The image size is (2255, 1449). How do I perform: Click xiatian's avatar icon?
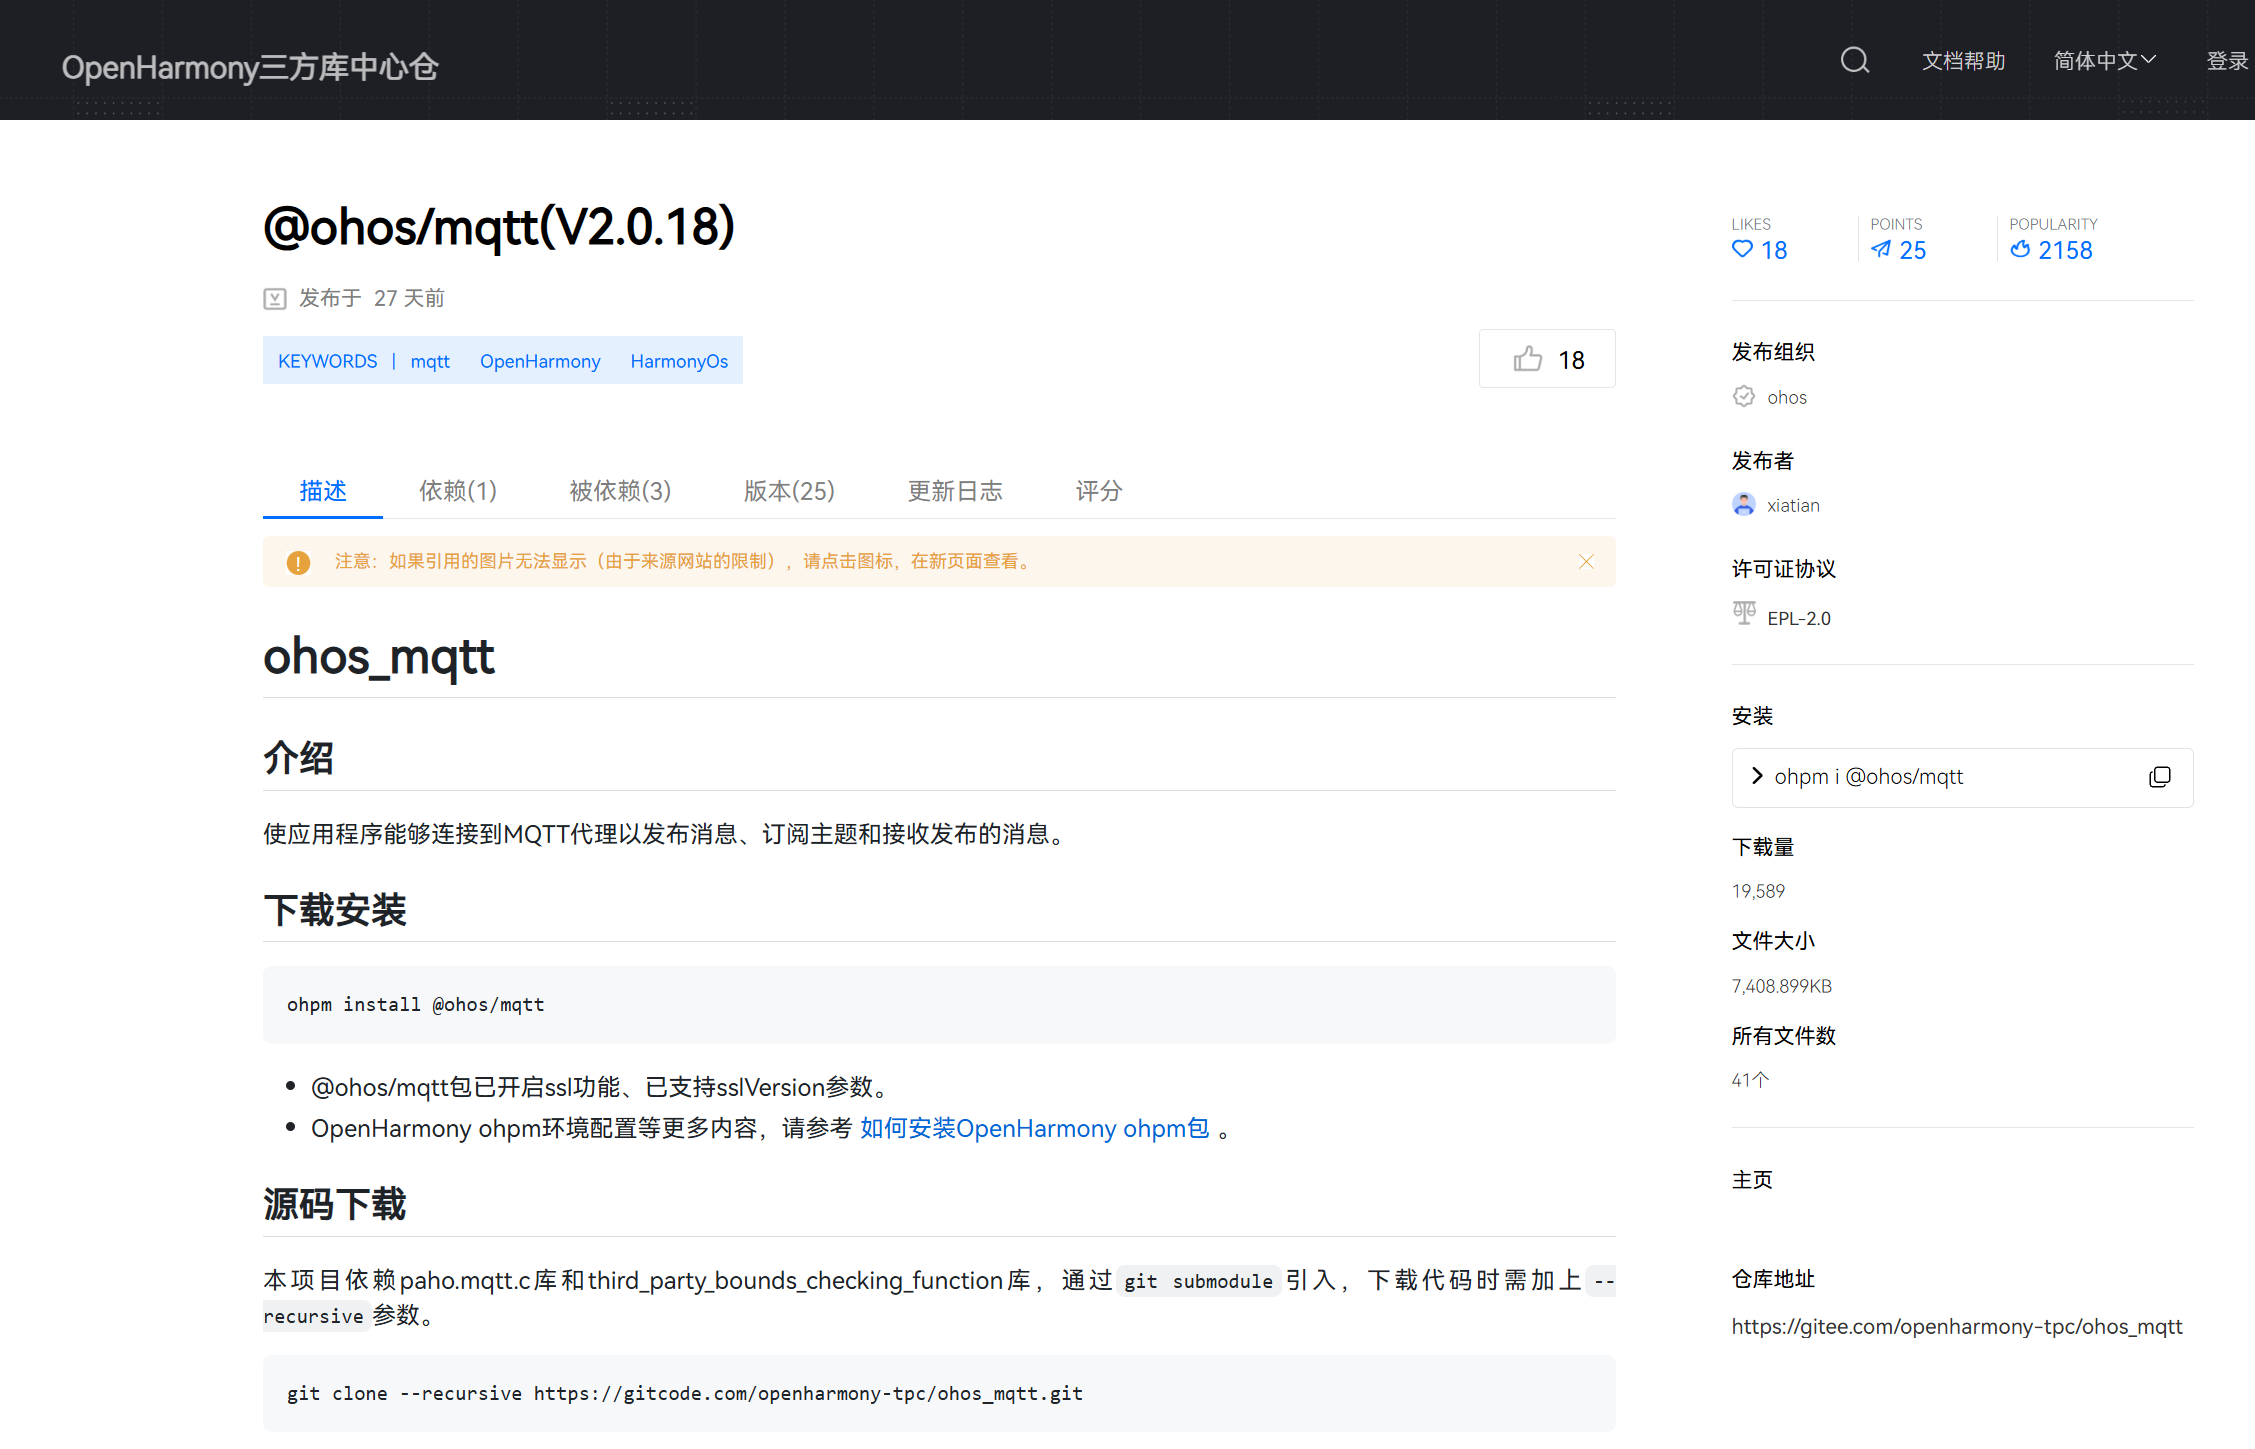[x=1743, y=505]
